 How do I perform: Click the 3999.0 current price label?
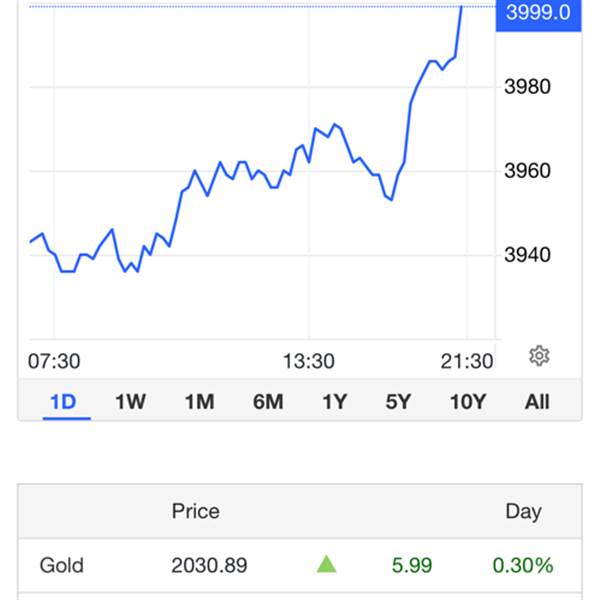click(x=538, y=14)
